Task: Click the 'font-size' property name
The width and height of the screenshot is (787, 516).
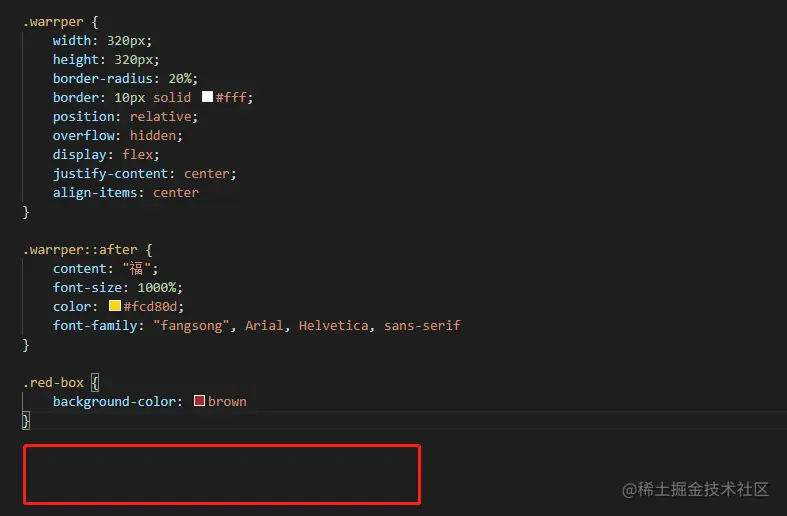Action: 87,288
